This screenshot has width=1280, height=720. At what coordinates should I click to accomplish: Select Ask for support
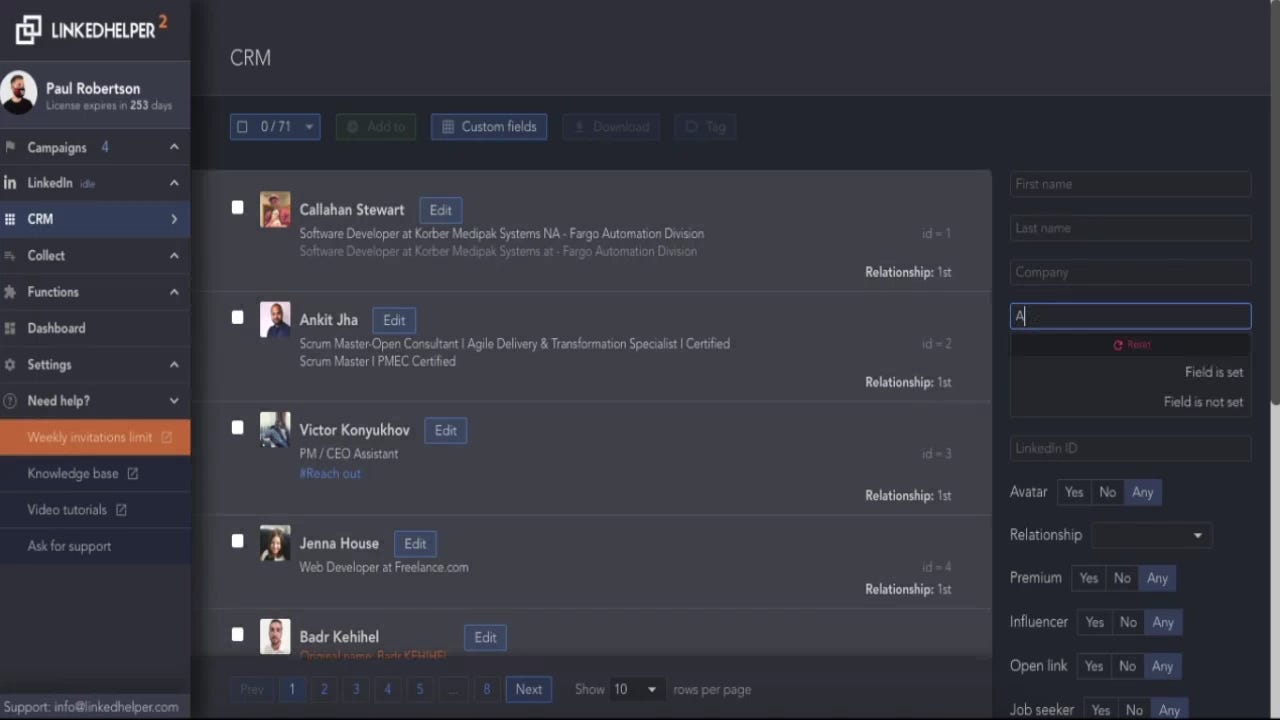coord(95,546)
